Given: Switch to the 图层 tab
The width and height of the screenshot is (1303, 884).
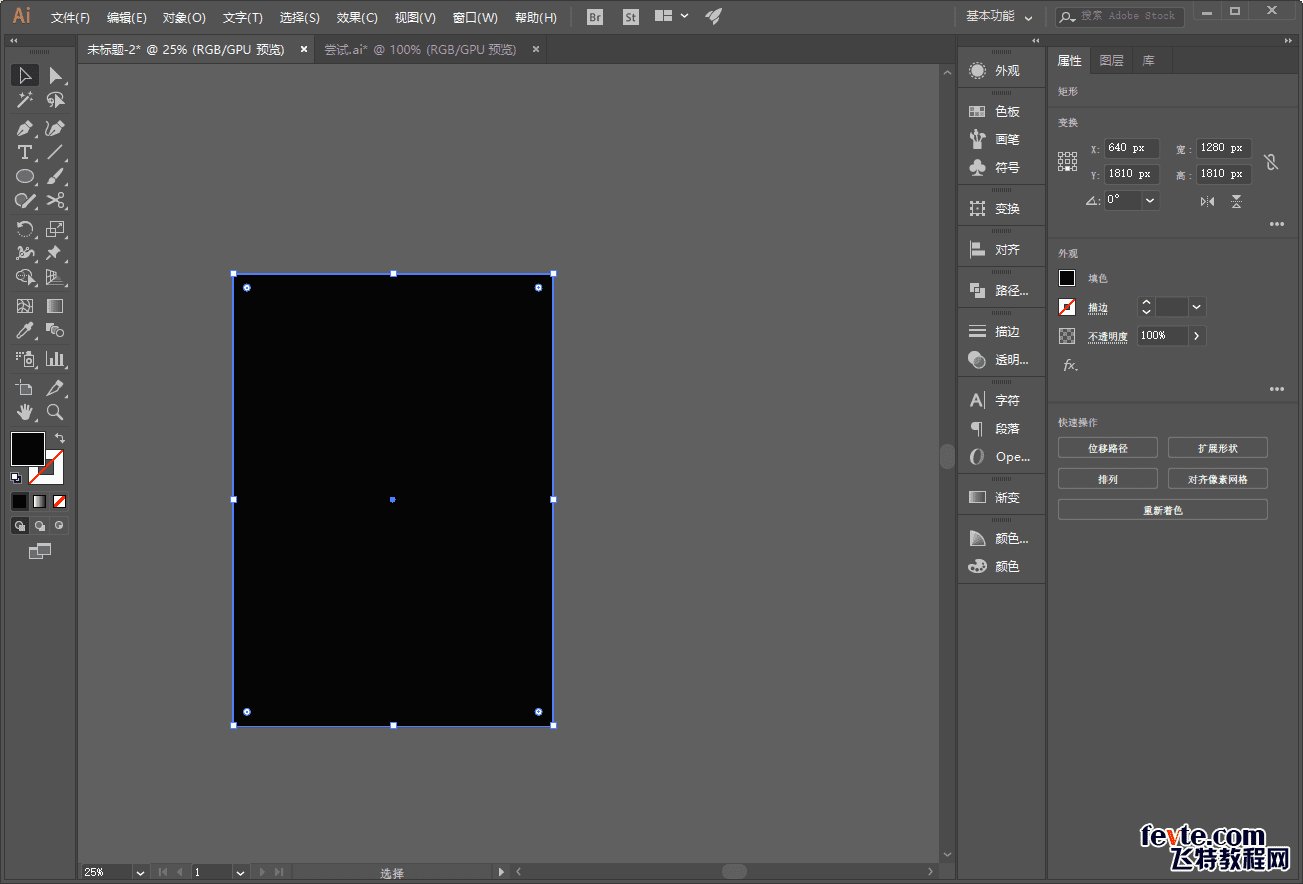Looking at the screenshot, I should (x=1111, y=61).
